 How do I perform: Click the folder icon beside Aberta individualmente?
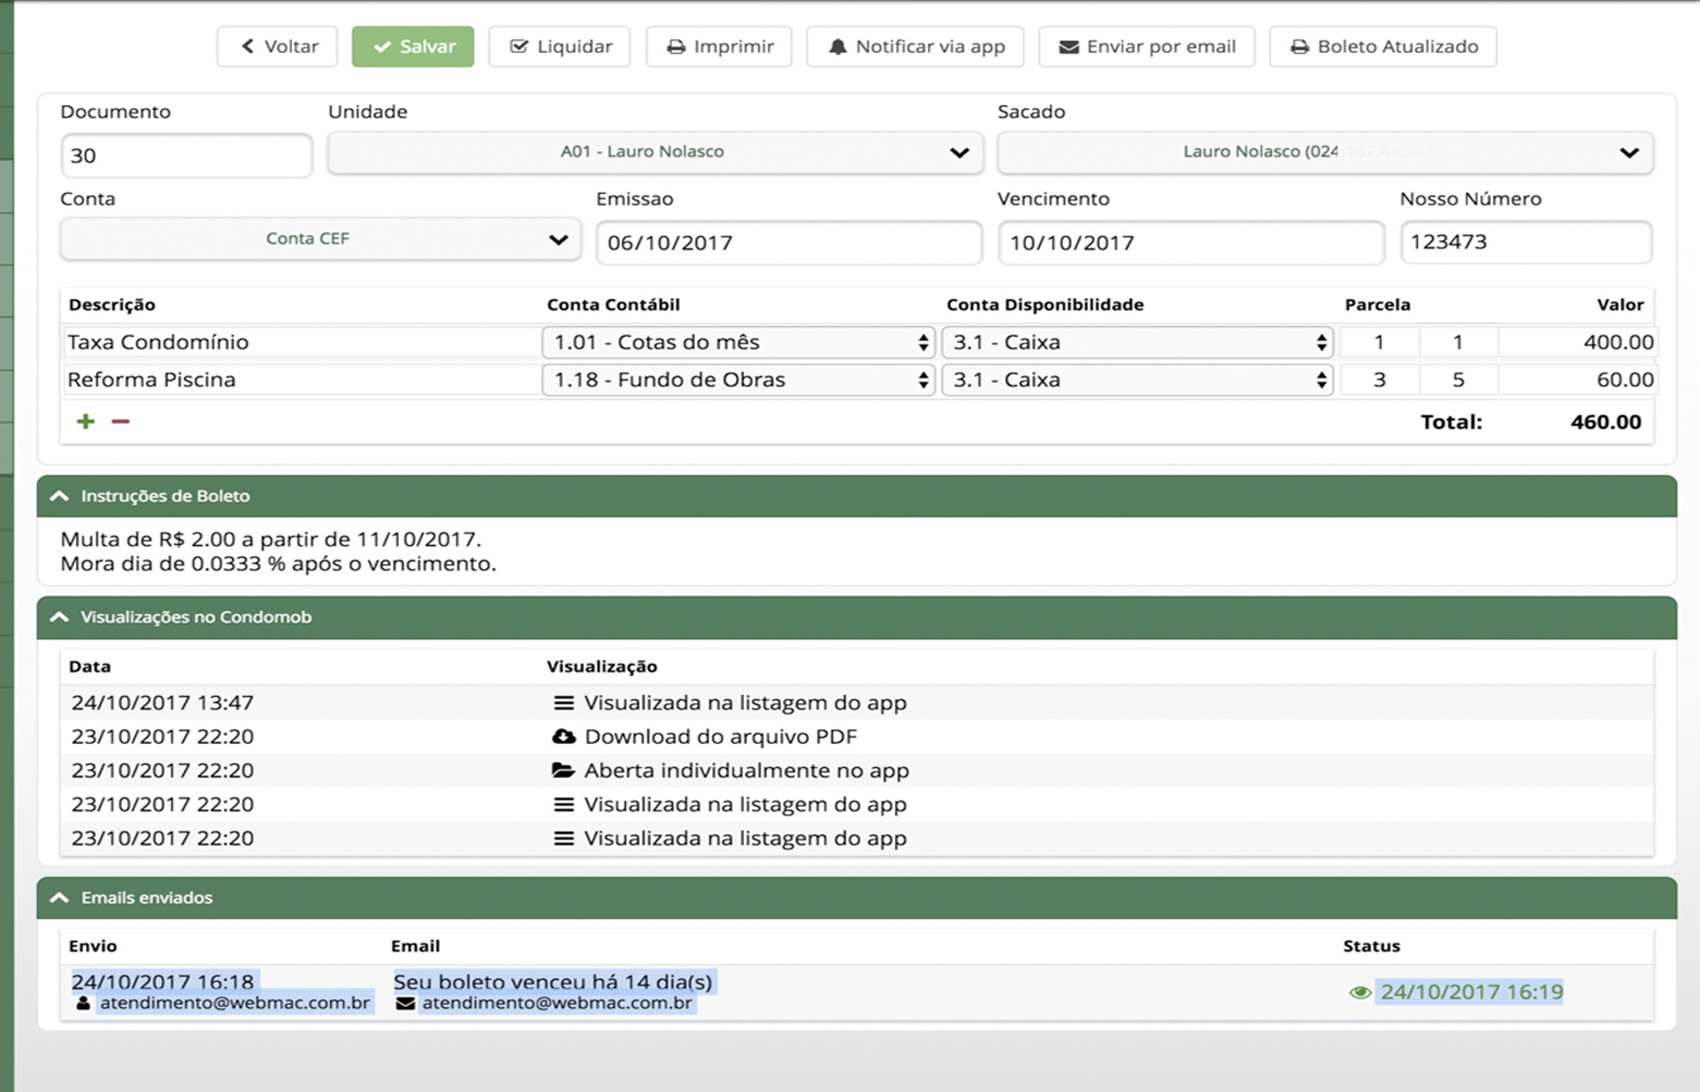pos(564,771)
